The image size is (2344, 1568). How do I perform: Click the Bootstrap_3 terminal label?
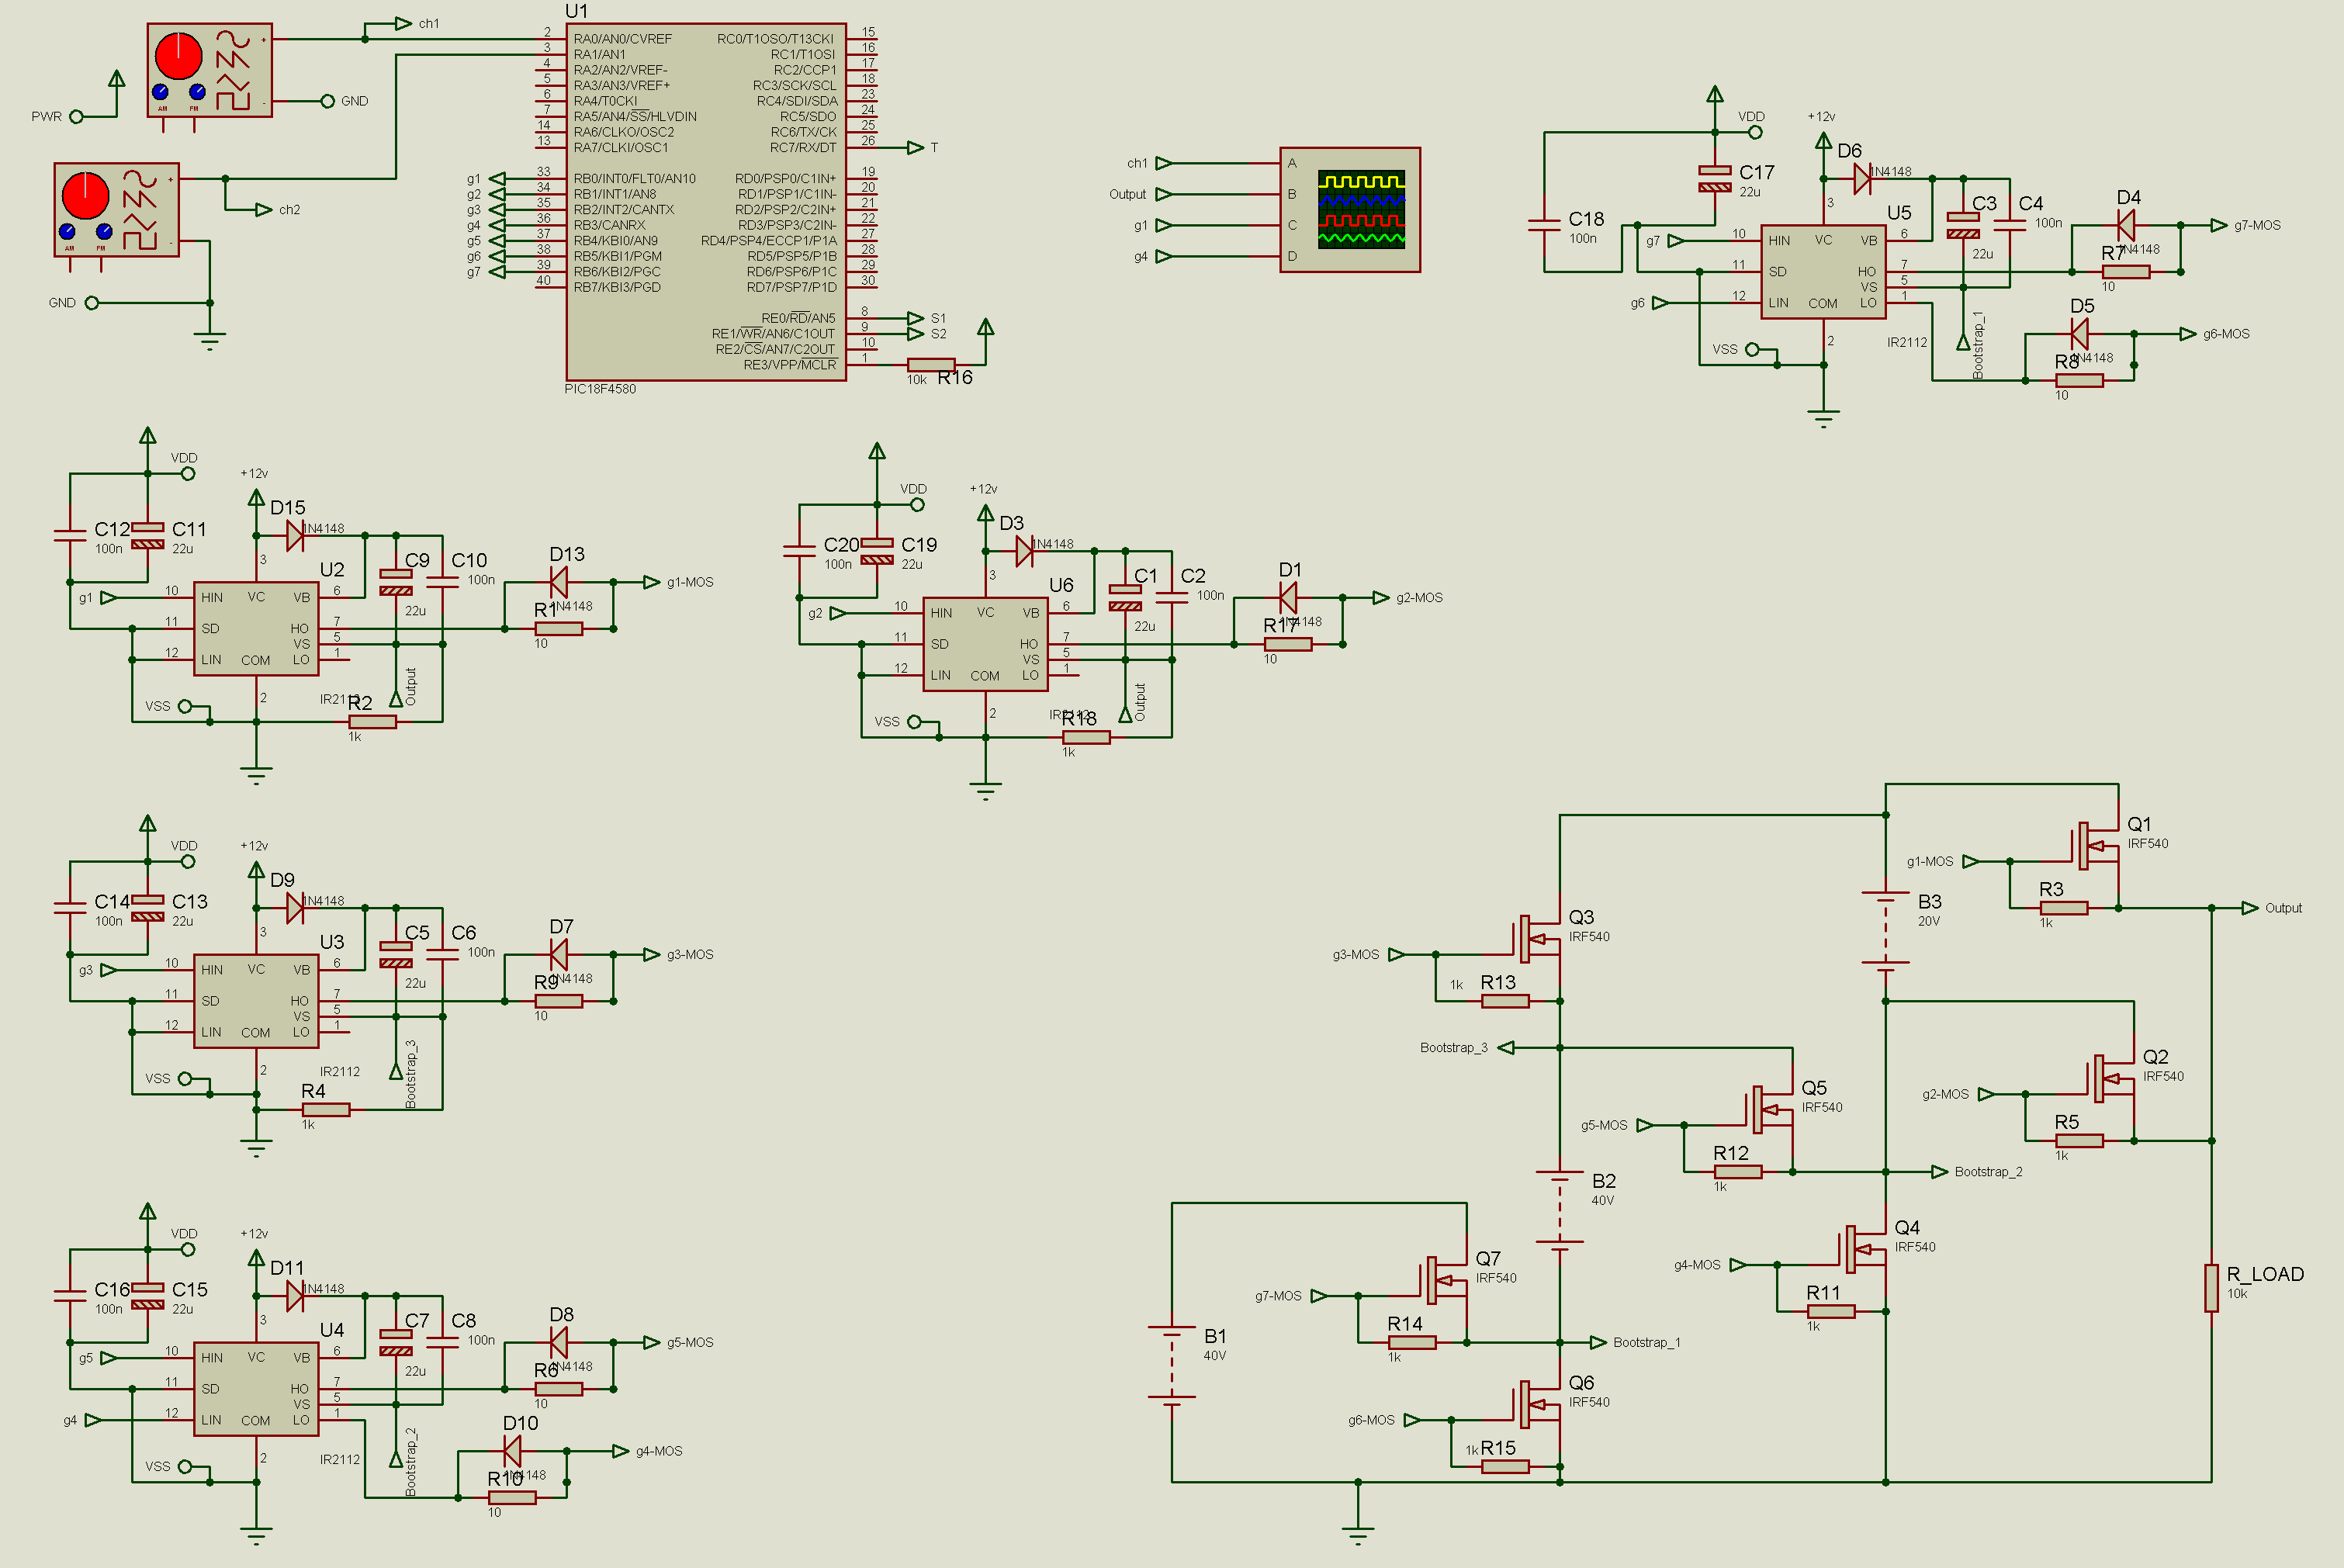1455,1047
